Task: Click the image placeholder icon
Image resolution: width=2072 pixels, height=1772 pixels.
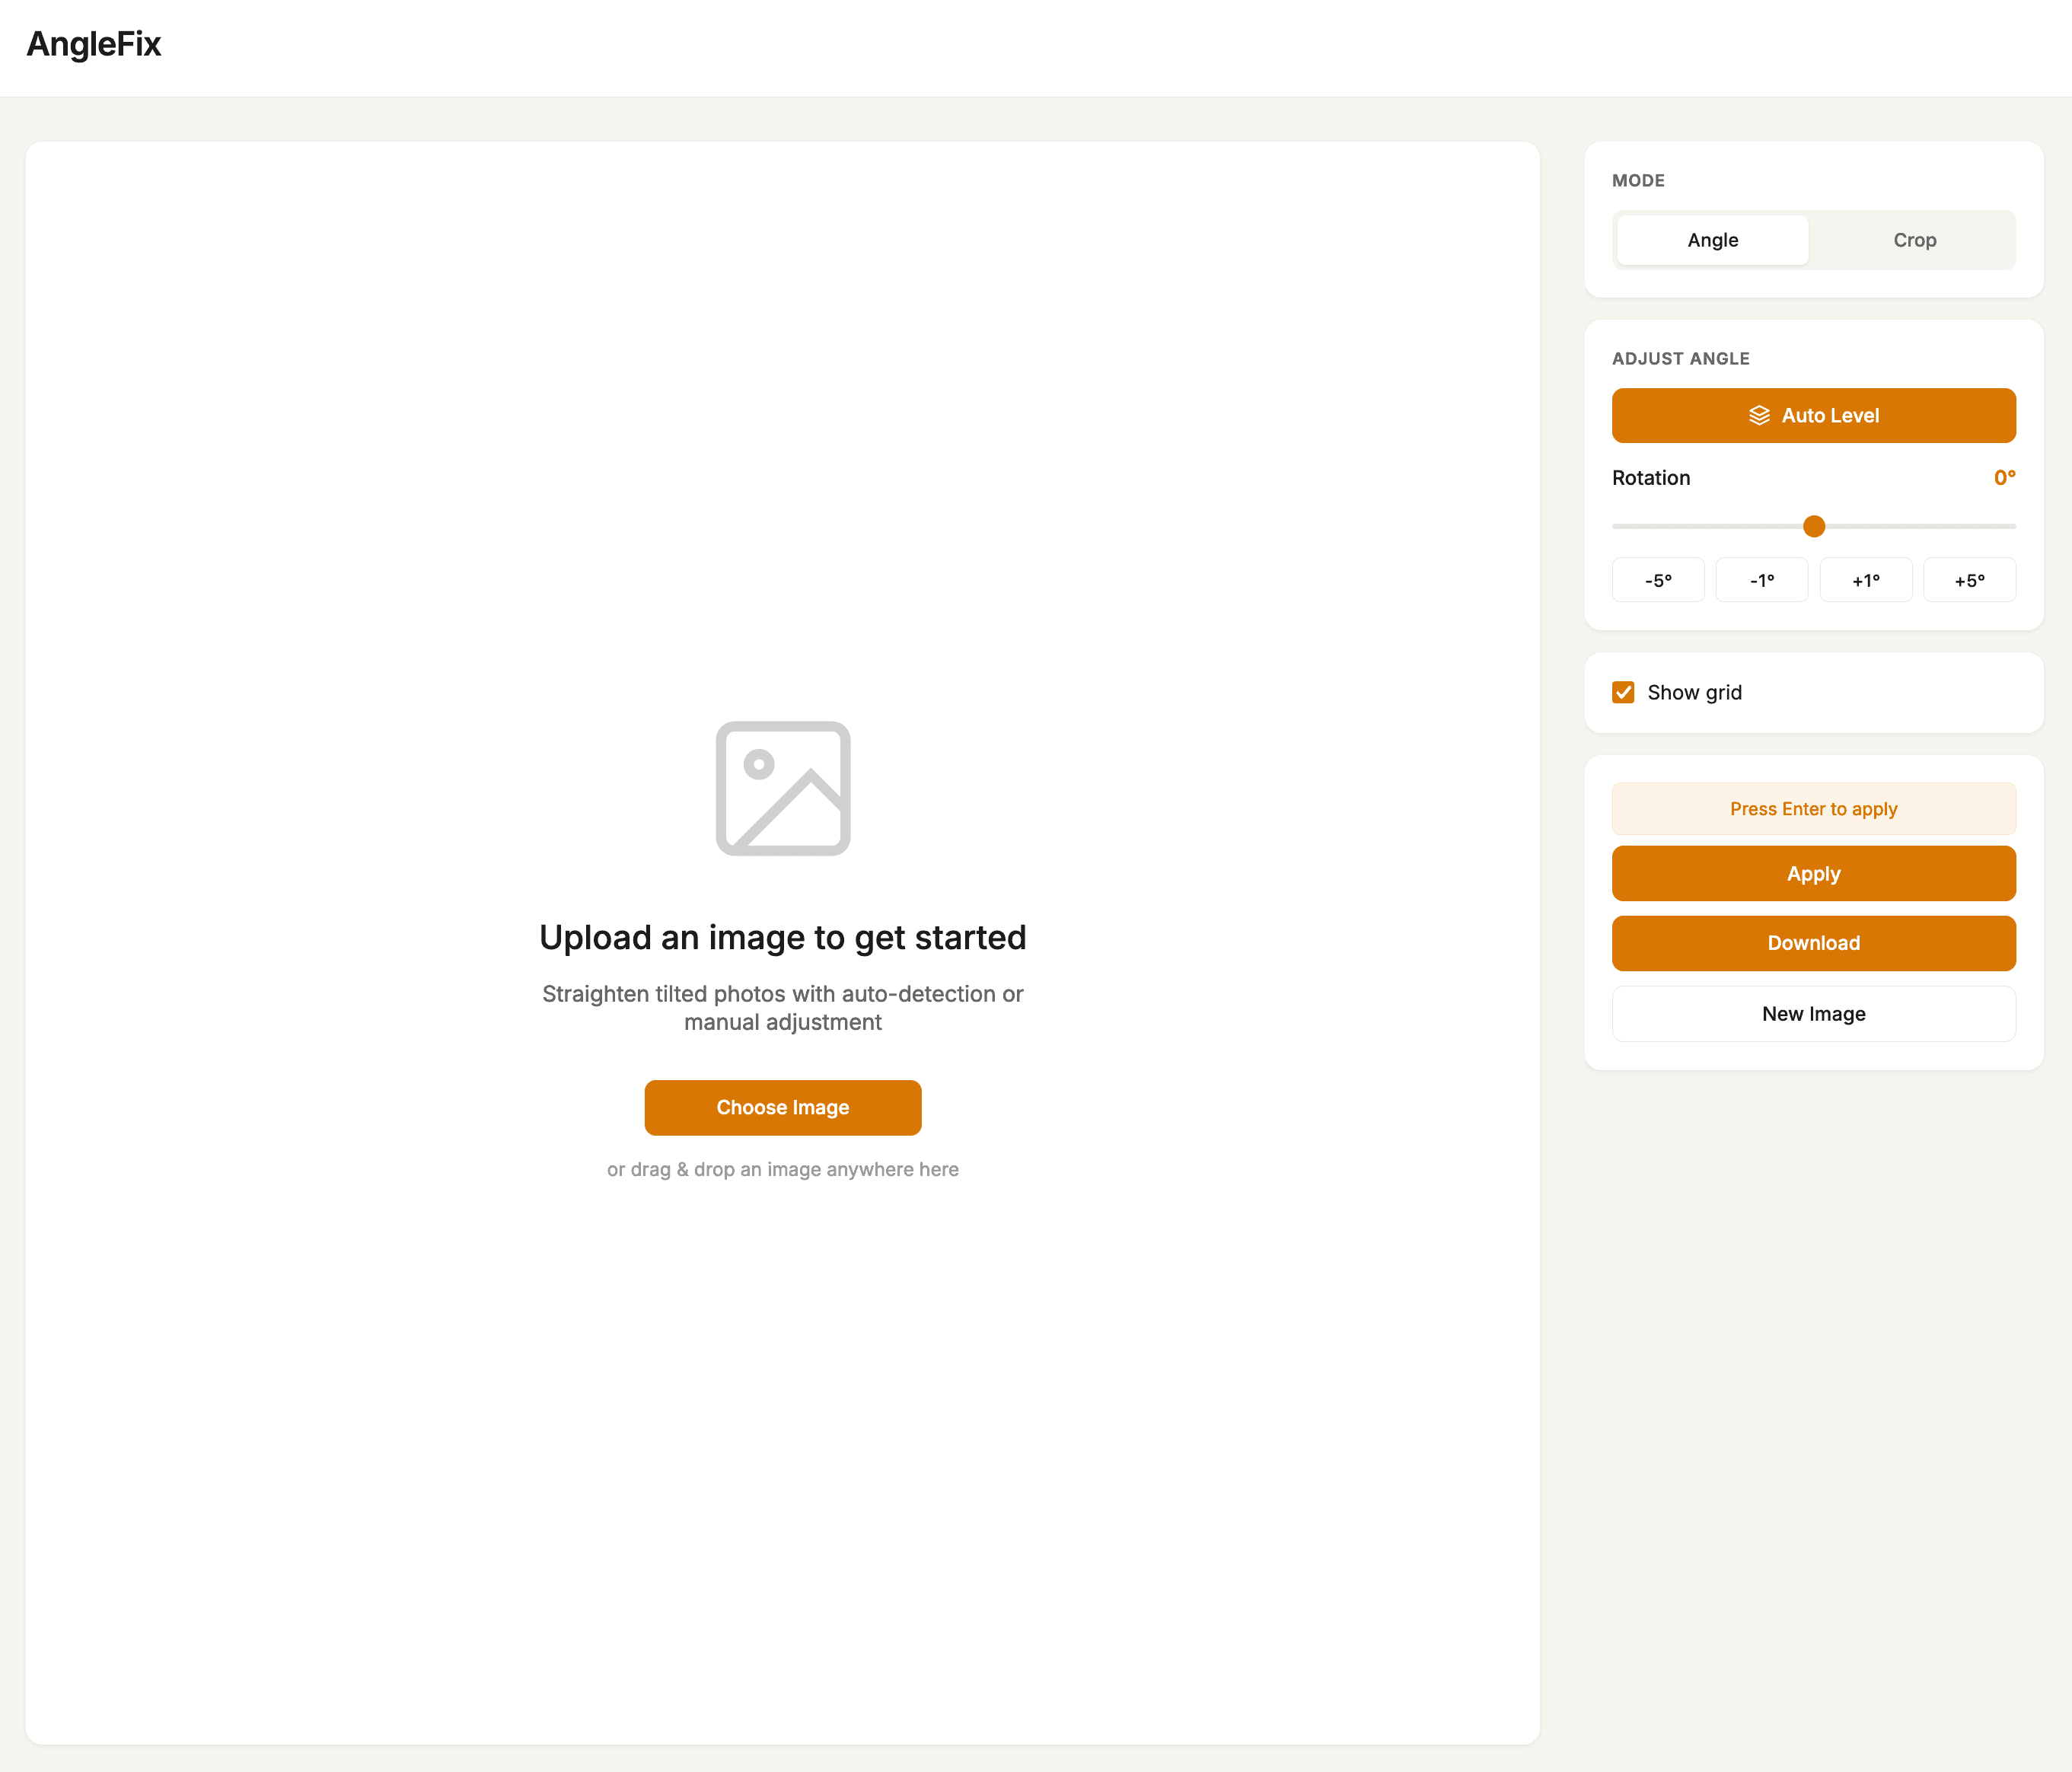Action: coord(783,789)
